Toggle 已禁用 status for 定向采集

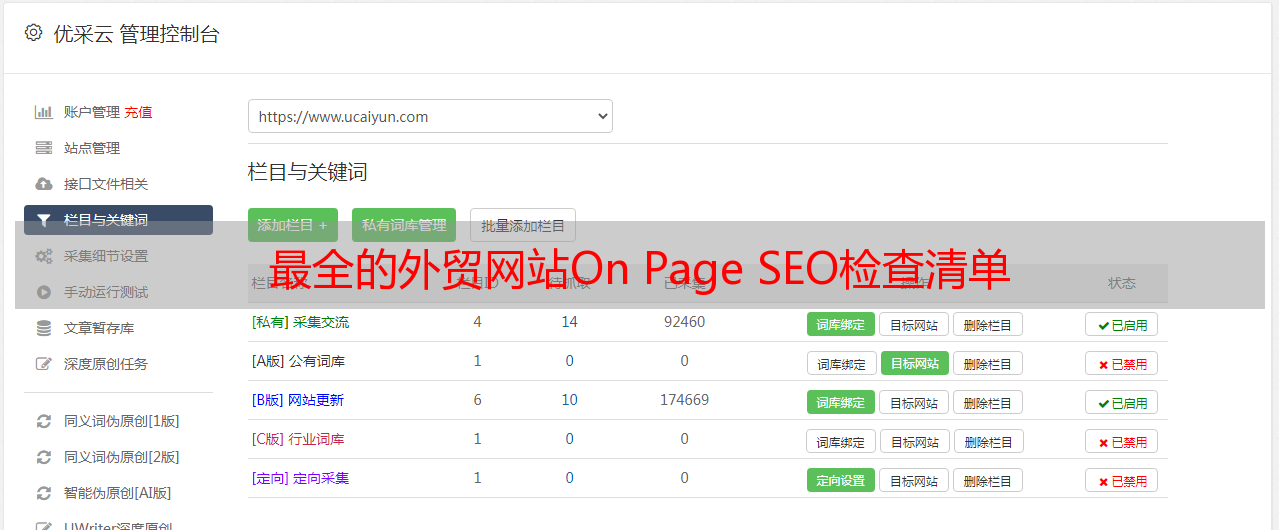pyautogui.click(x=1122, y=480)
